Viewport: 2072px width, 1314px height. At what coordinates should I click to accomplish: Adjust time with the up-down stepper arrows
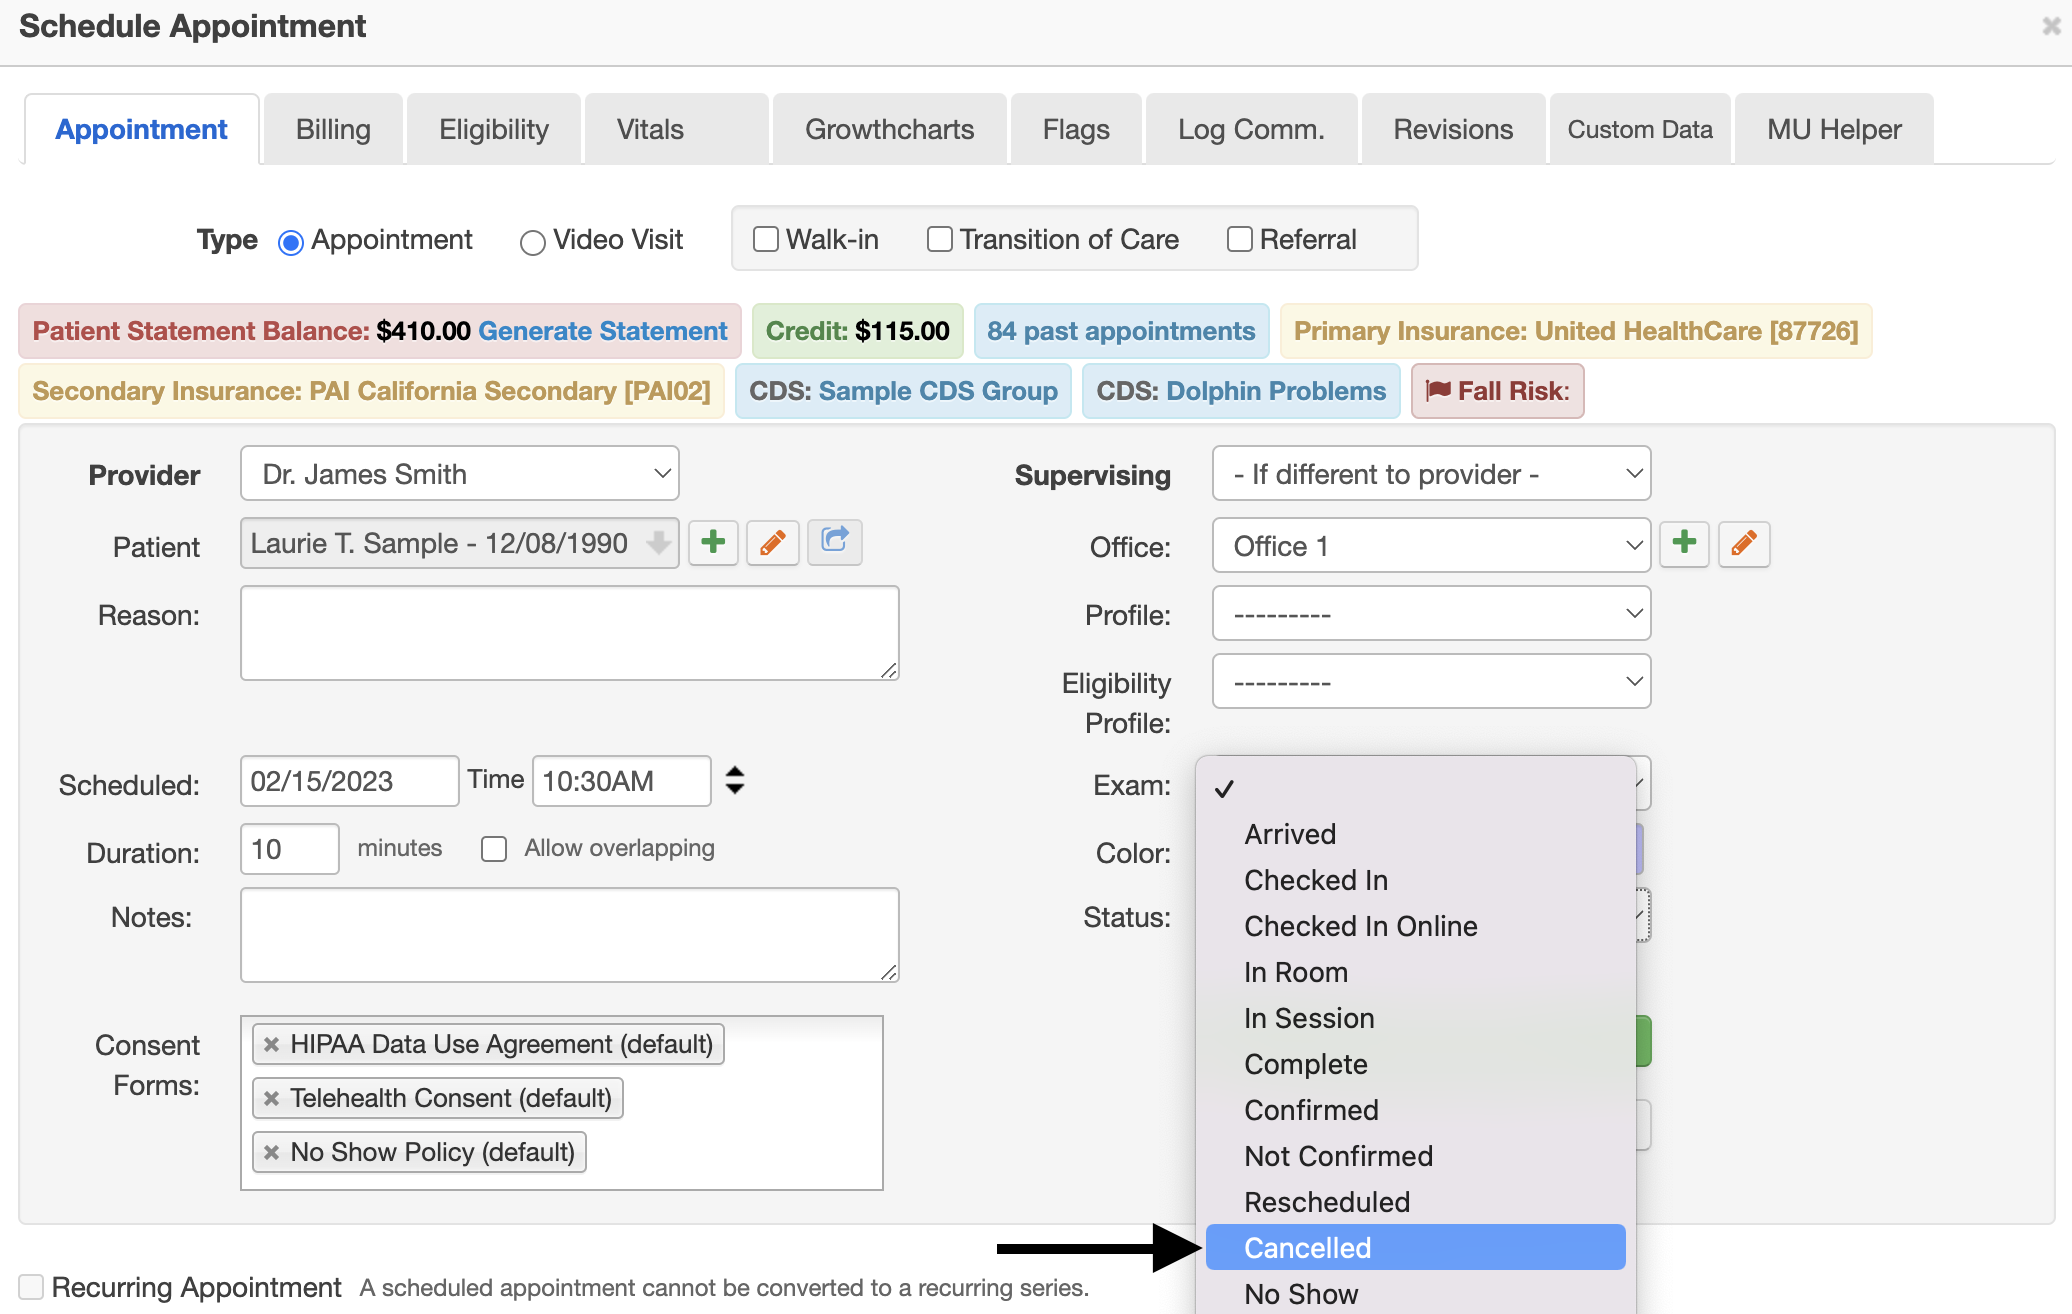point(735,780)
